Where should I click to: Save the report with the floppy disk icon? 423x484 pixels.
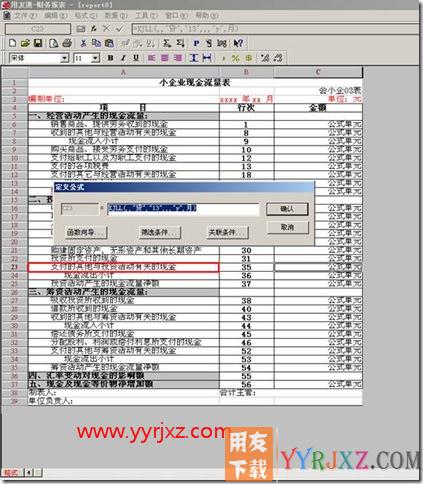click(38, 43)
